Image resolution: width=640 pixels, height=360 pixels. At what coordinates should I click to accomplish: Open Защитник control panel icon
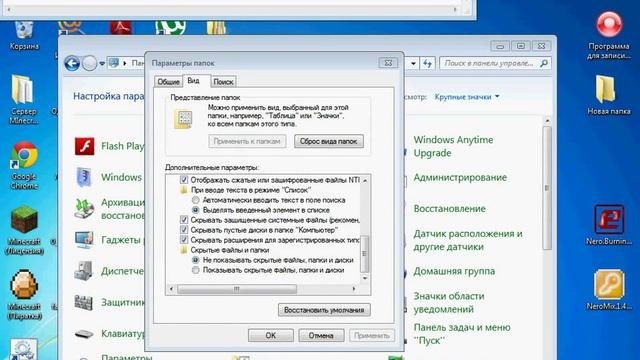[x=84, y=302]
